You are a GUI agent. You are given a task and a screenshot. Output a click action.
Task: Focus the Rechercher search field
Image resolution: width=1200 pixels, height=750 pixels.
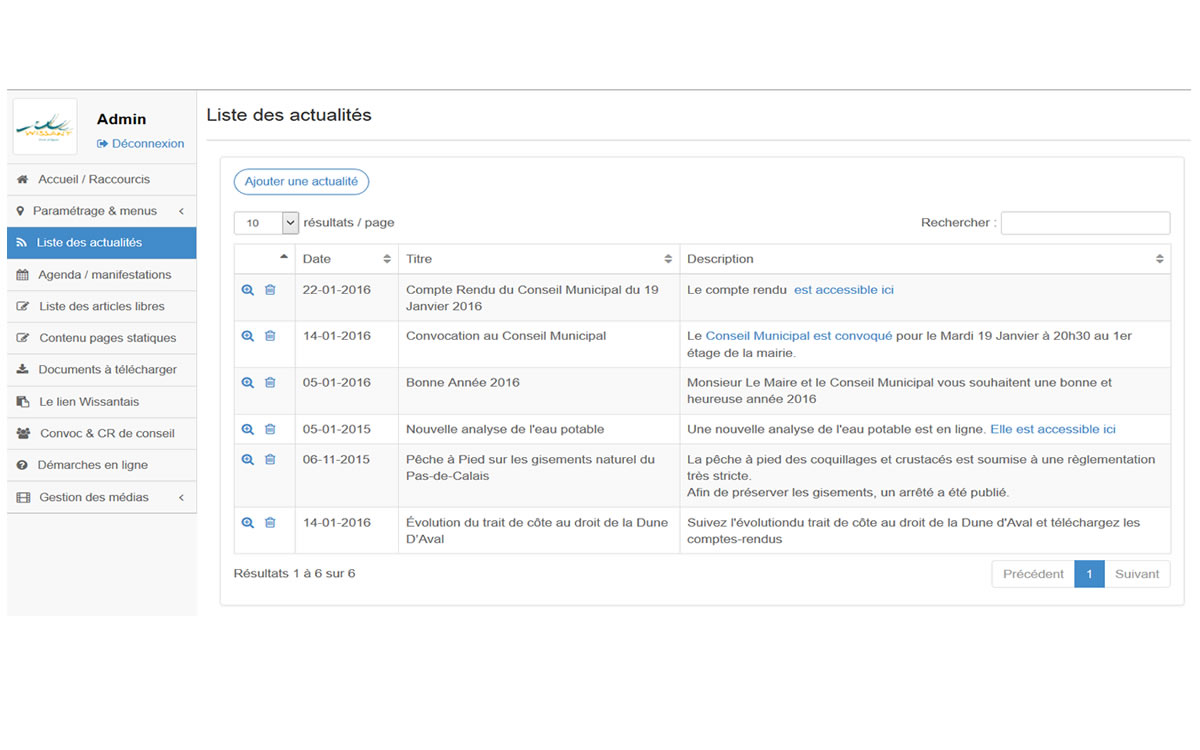(x=1085, y=223)
